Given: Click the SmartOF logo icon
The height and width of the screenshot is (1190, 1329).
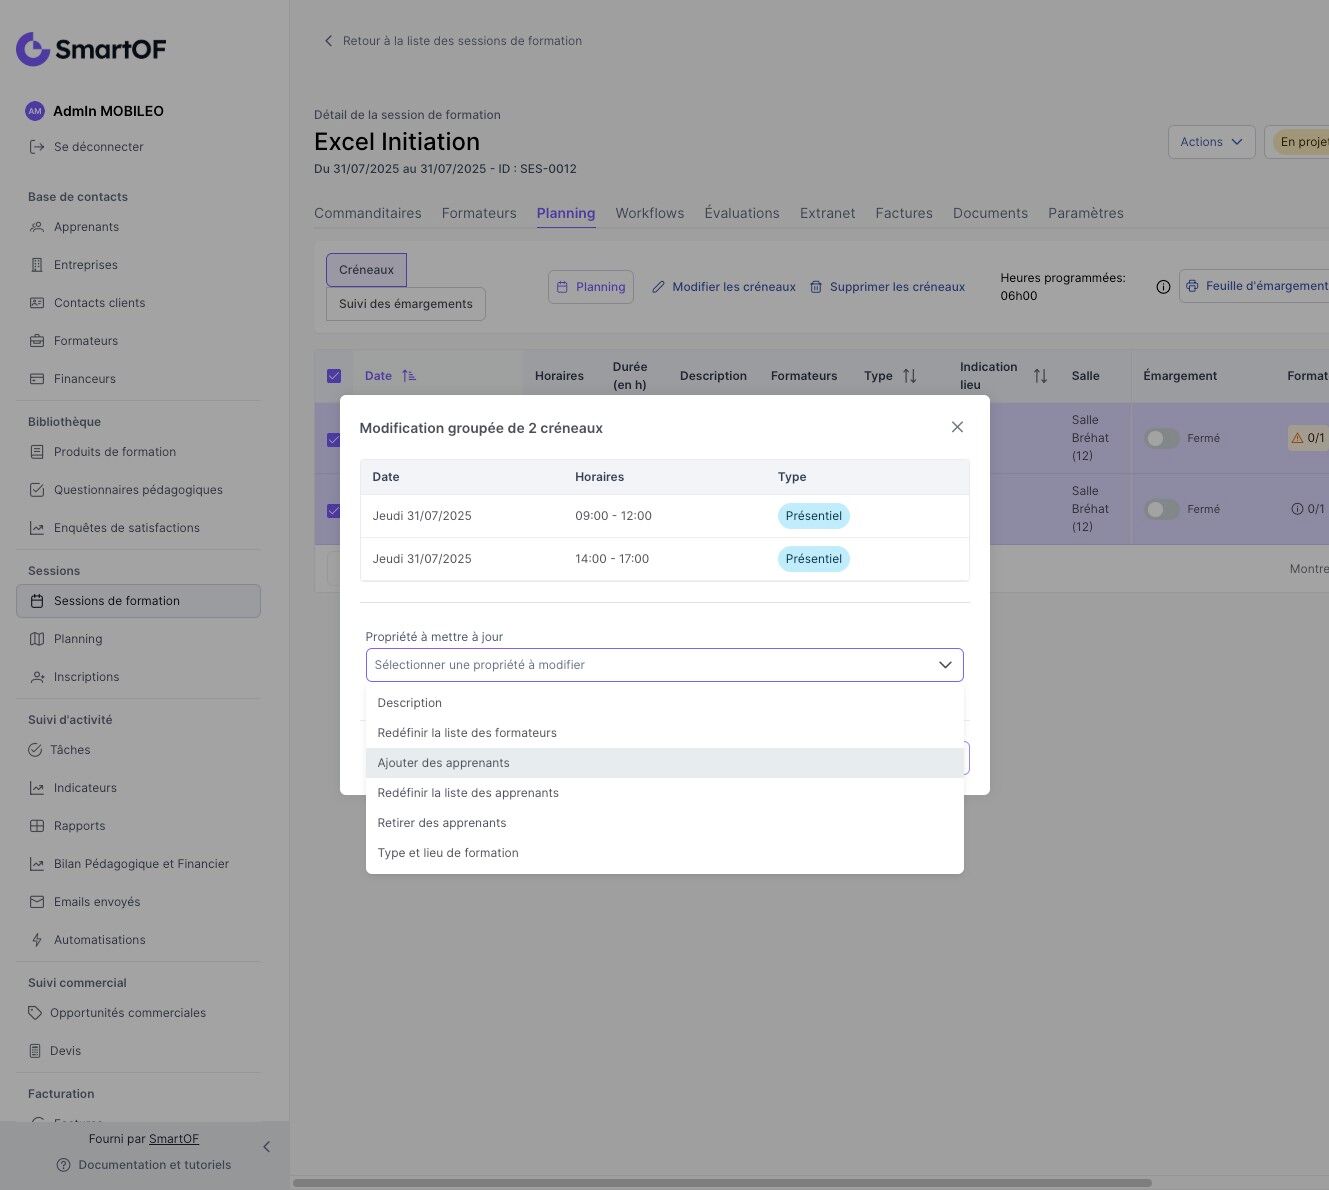Looking at the screenshot, I should click(x=33, y=48).
